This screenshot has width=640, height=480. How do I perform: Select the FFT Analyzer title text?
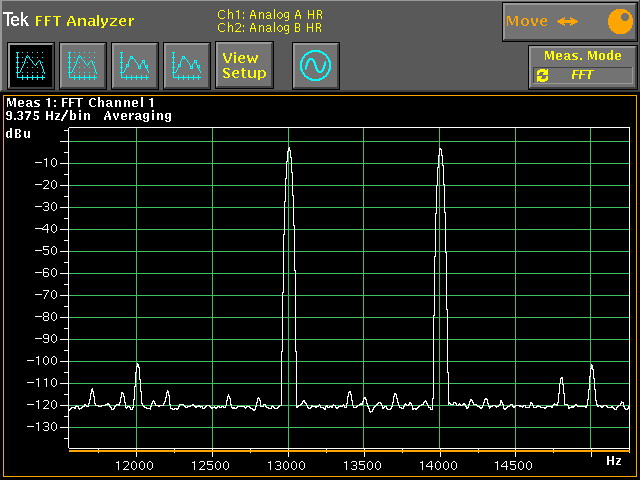point(84,21)
